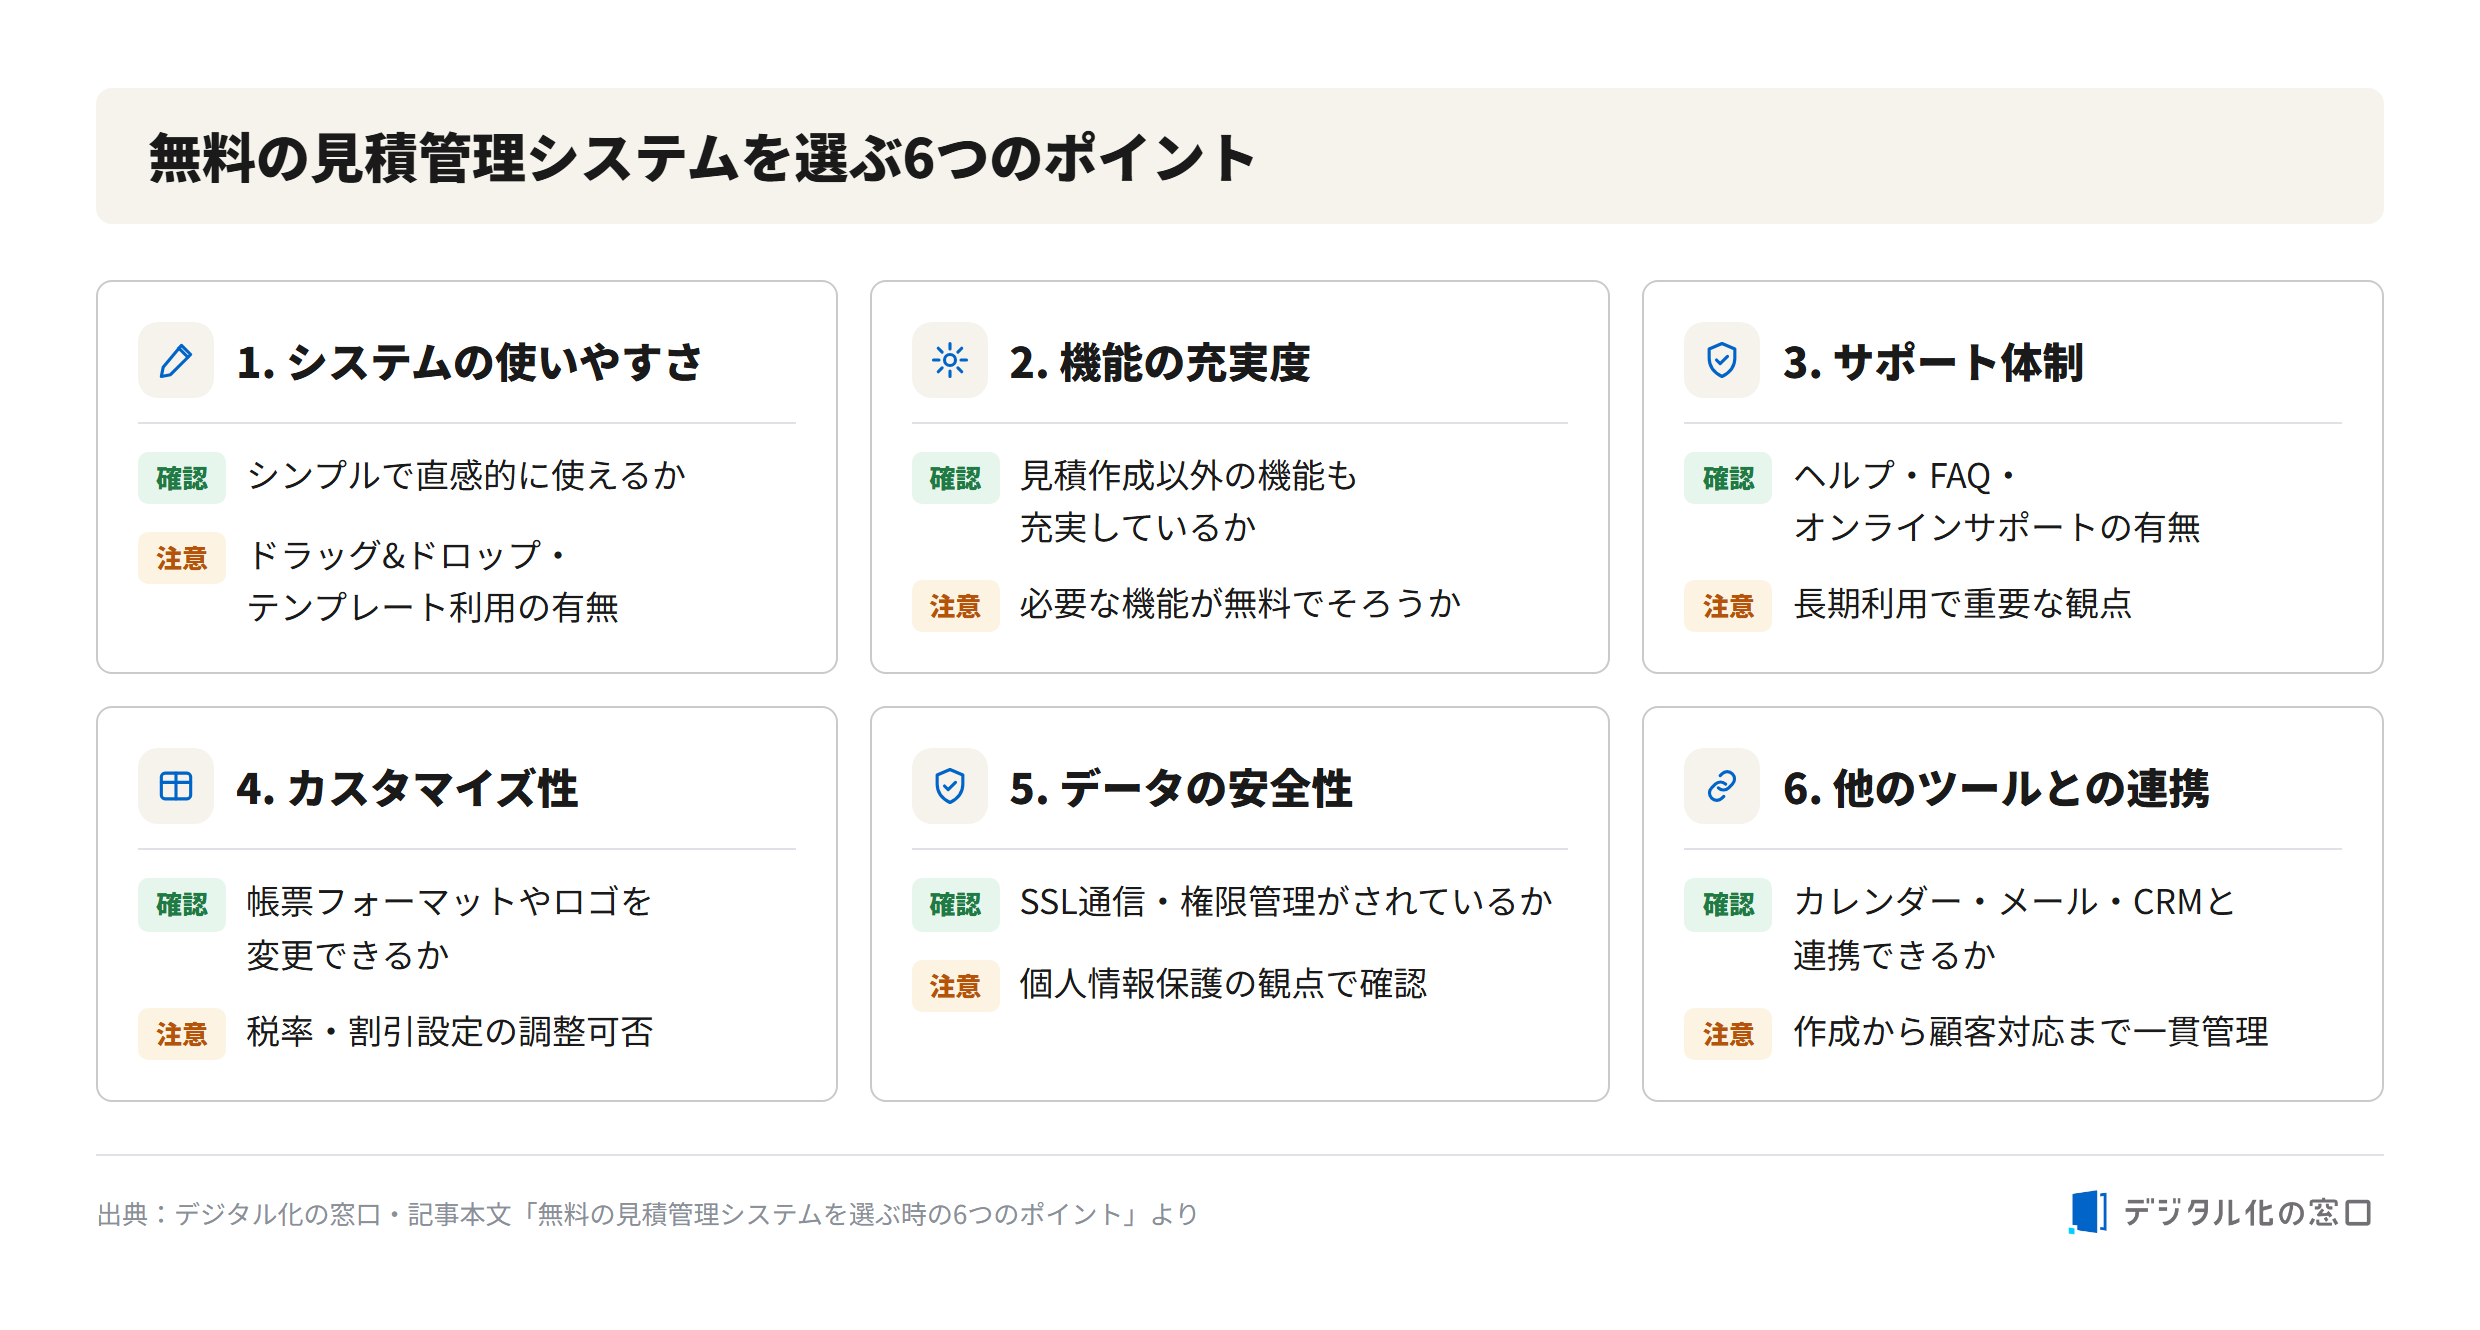
Task: Click the 注意 badge next to 税率・割引設定の調整可否
Action: coord(182,1034)
